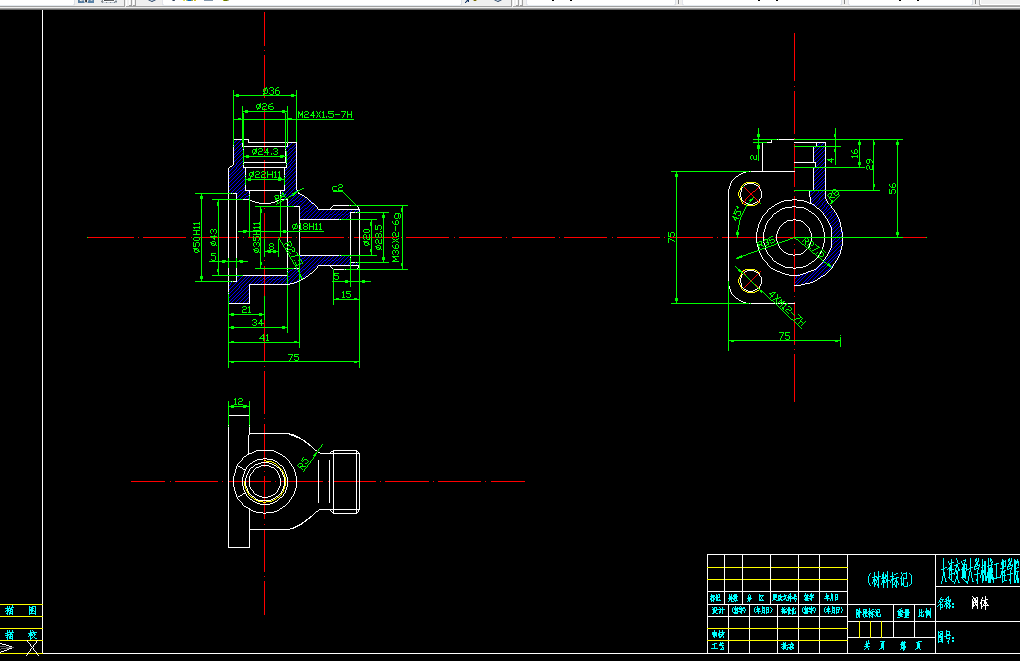Select the 12 dimension in the top view
Viewport: 1020px width, 661px height.
click(238, 401)
